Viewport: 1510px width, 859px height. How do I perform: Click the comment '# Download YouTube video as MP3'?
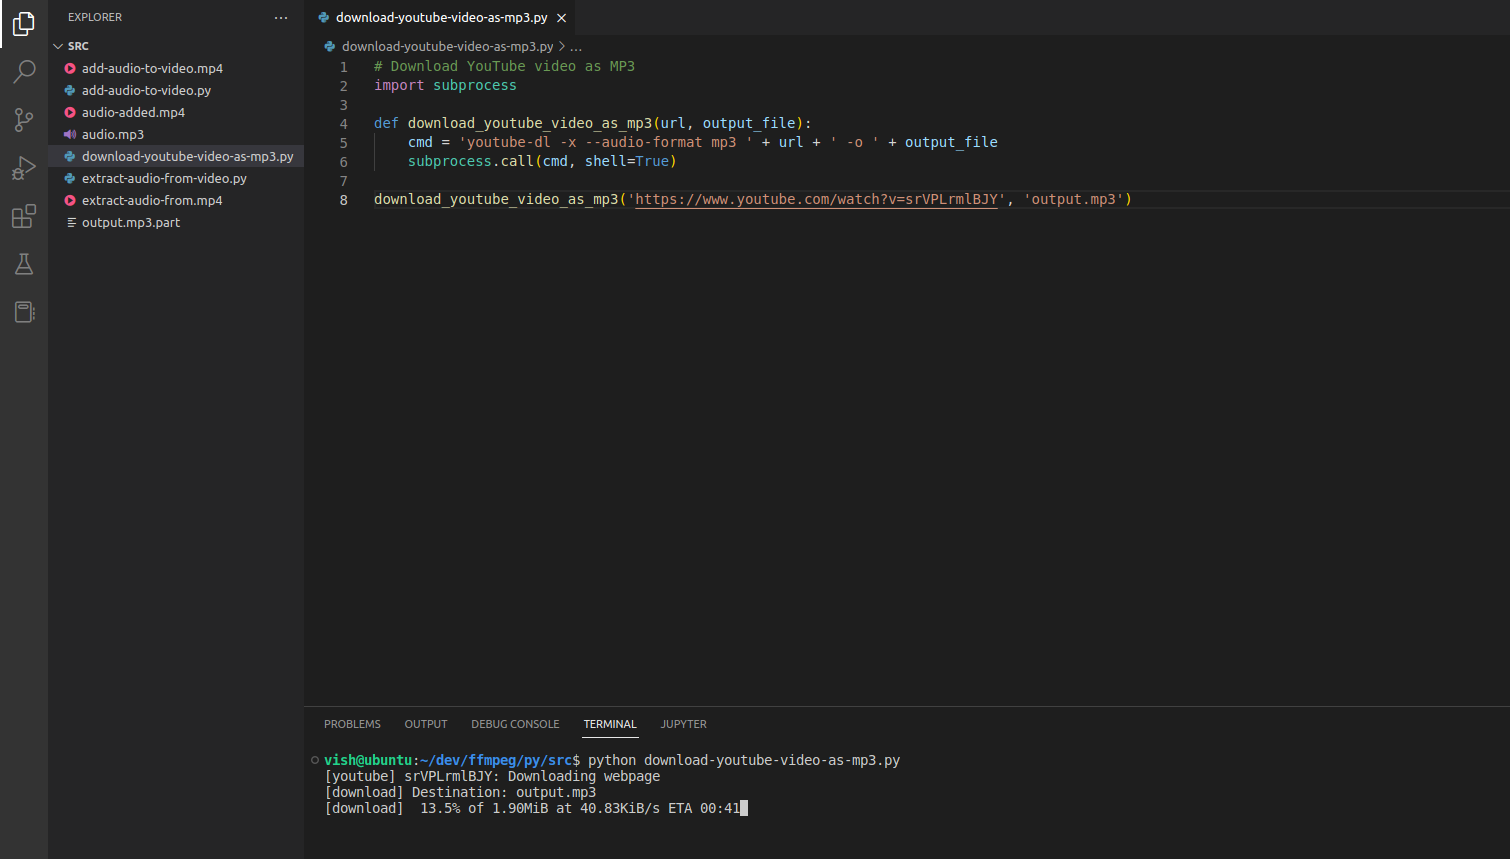pos(504,66)
